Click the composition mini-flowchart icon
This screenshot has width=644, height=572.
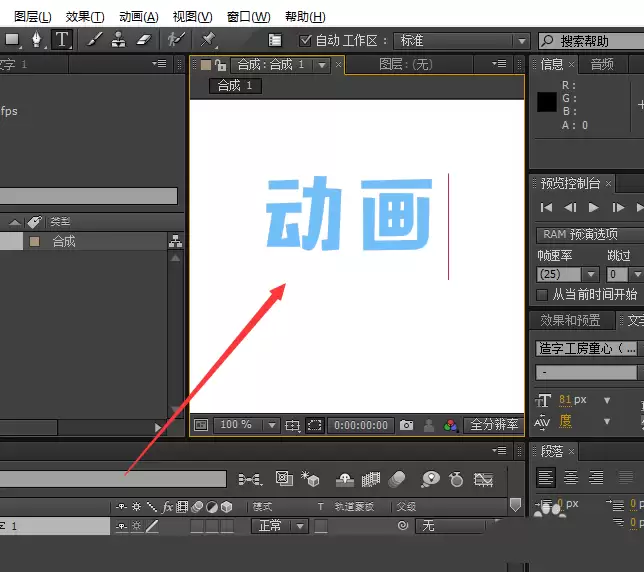click(250, 479)
